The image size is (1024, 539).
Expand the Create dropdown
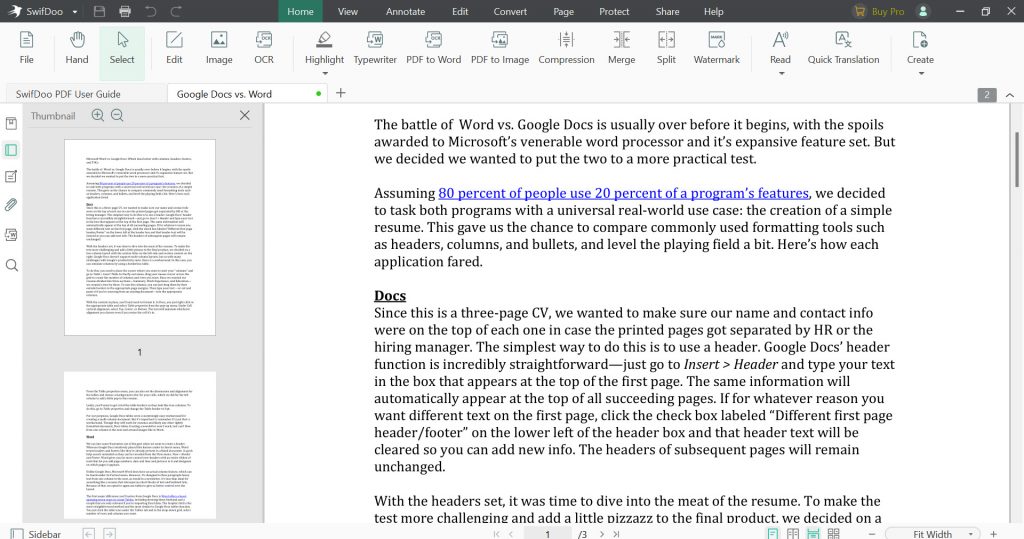coord(920,73)
